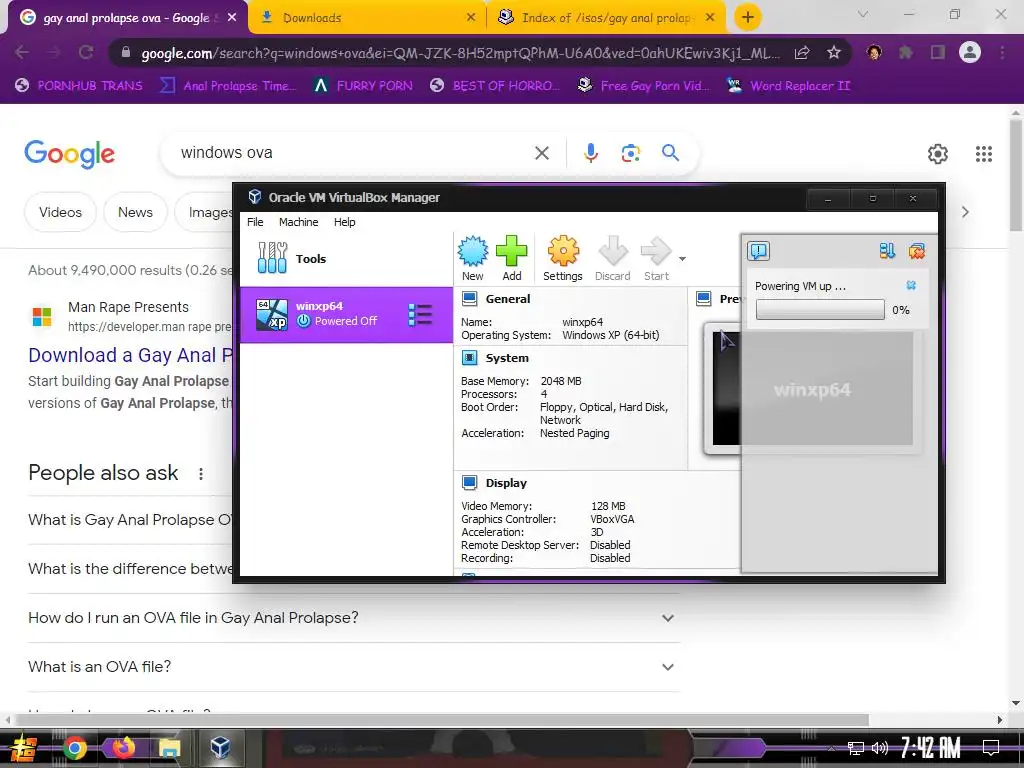Click the notification center options icon beside the delete-finished icon
1024x768 pixels.
click(x=887, y=251)
